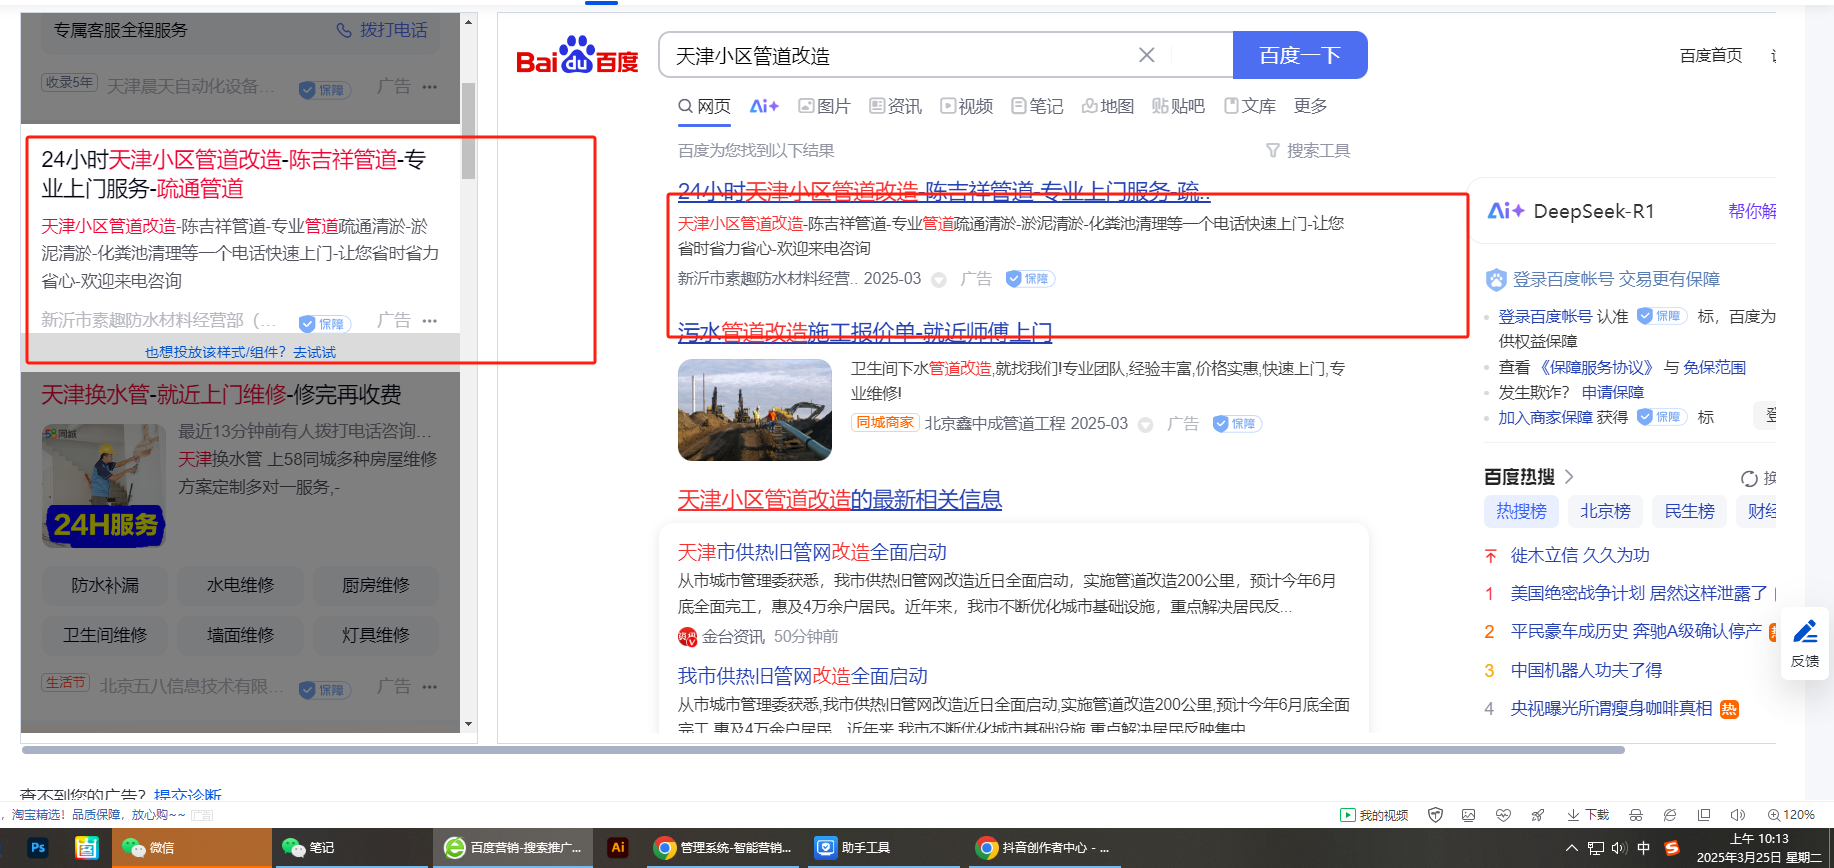This screenshot has width=1834, height=868.
Task: Click the 拨打电话 phone icon in ad preview
Action: 344,31
